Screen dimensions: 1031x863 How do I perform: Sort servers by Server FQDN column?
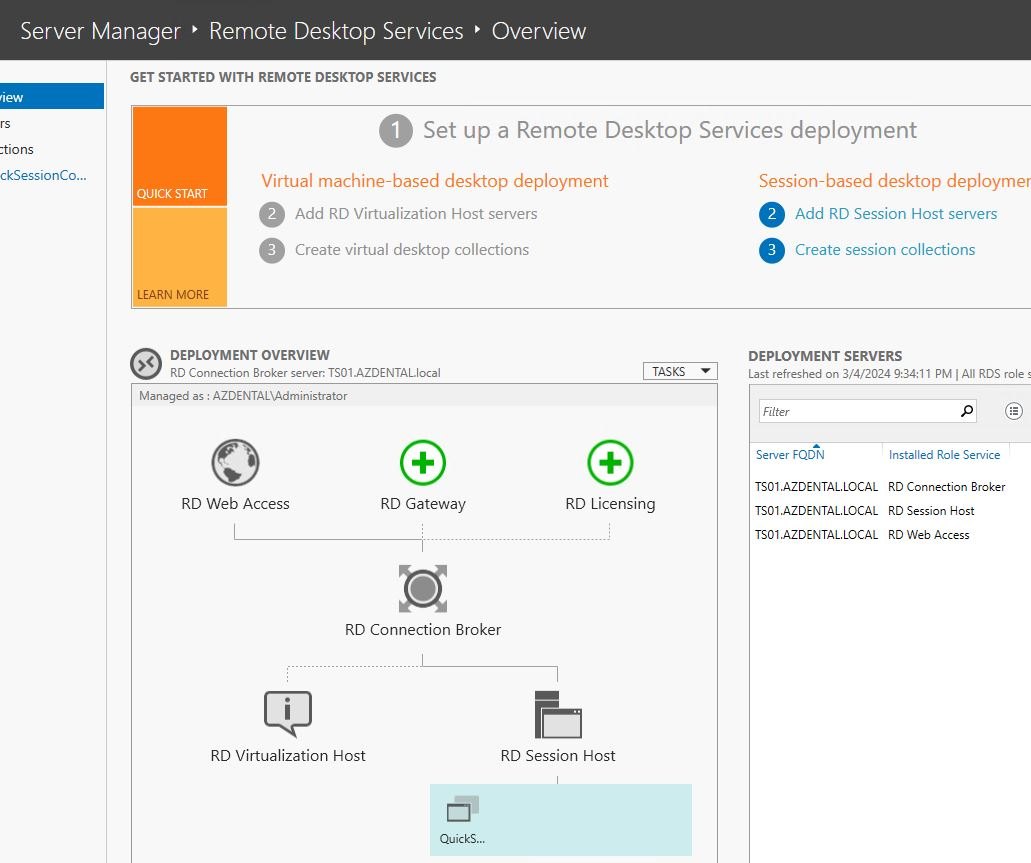(789, 454)
